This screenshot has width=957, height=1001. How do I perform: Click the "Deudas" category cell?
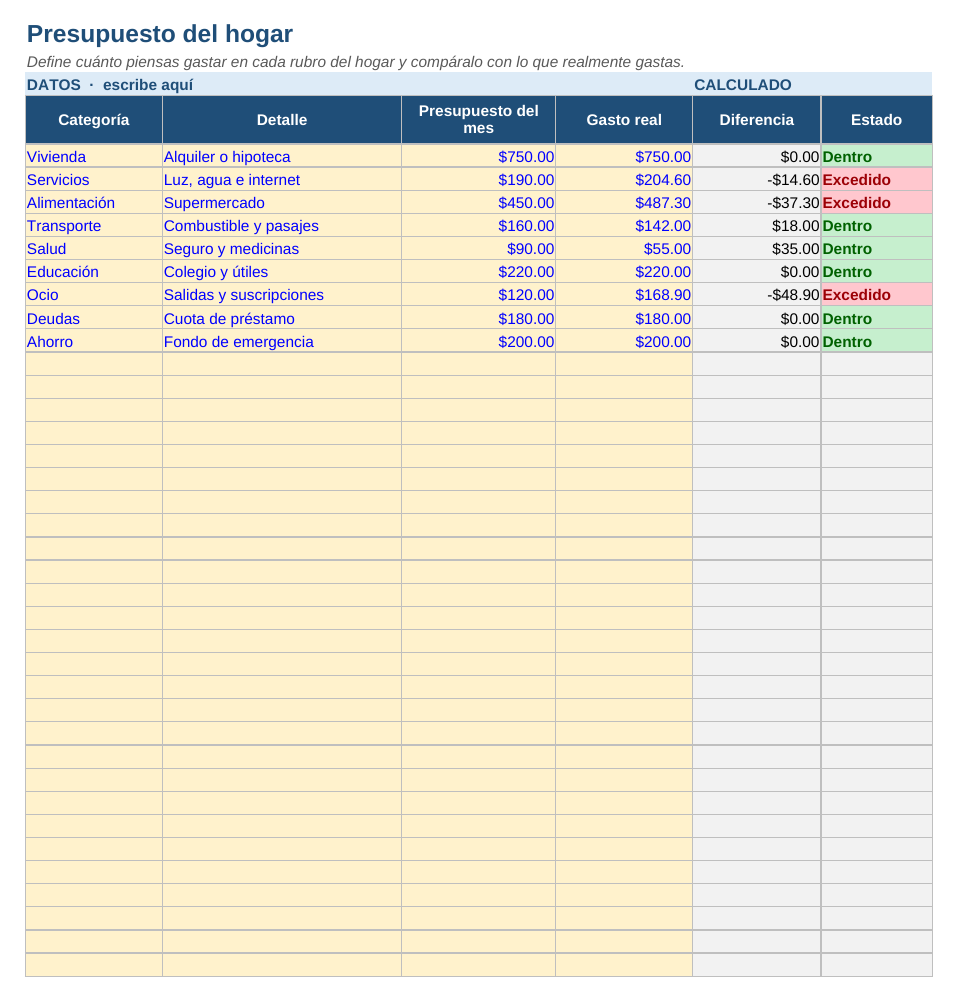pyautogui.click(x=94, y=318)
